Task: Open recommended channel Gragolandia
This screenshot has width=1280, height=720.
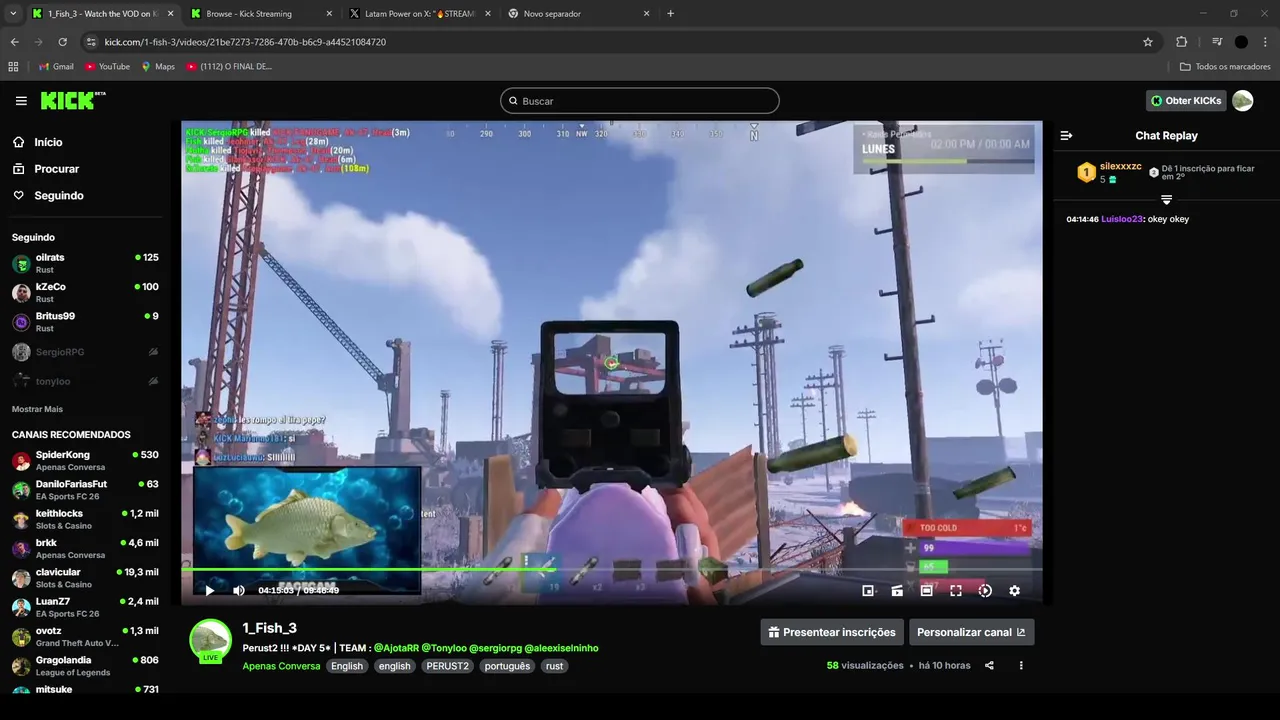Action: point(85,666)
